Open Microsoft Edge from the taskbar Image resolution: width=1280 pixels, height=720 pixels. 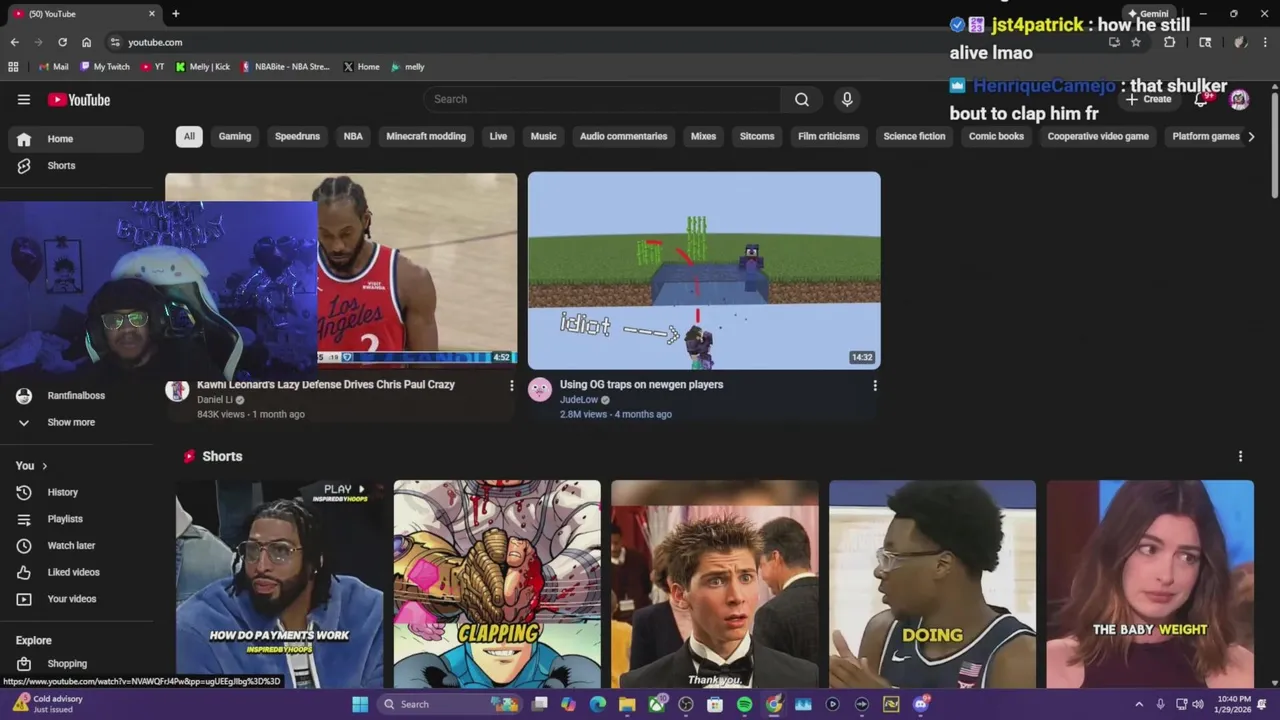[598, 704]
